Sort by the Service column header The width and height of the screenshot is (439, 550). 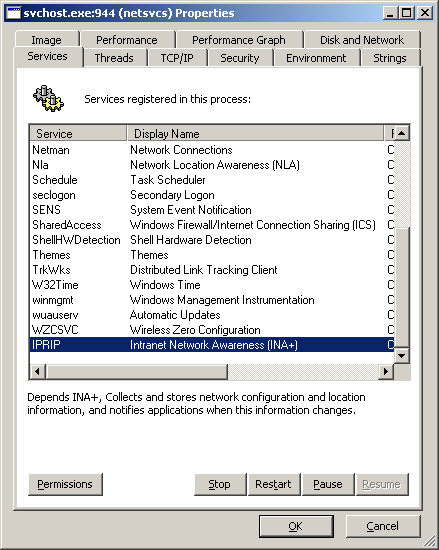pyautogui.click(x=78, y=134)
